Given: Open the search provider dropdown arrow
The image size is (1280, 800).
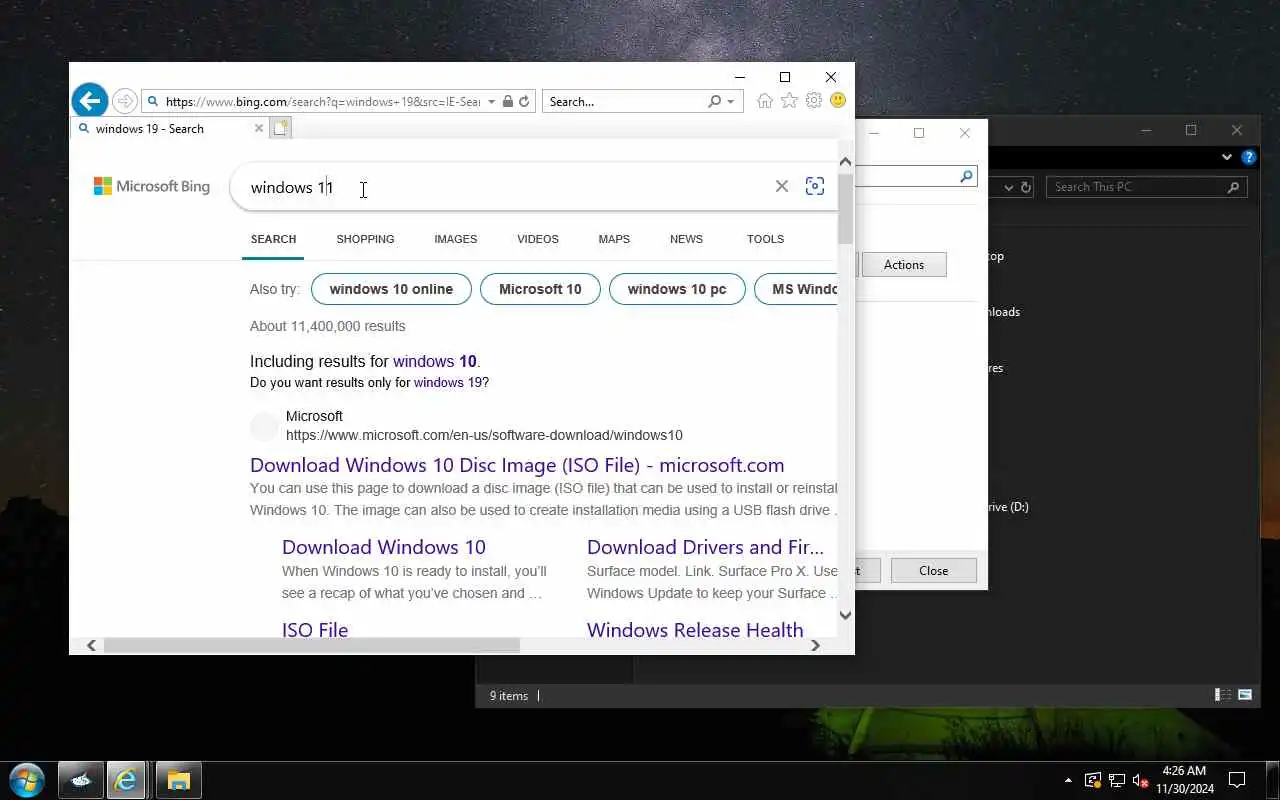Looking at the screenshot, I should 731,101.
